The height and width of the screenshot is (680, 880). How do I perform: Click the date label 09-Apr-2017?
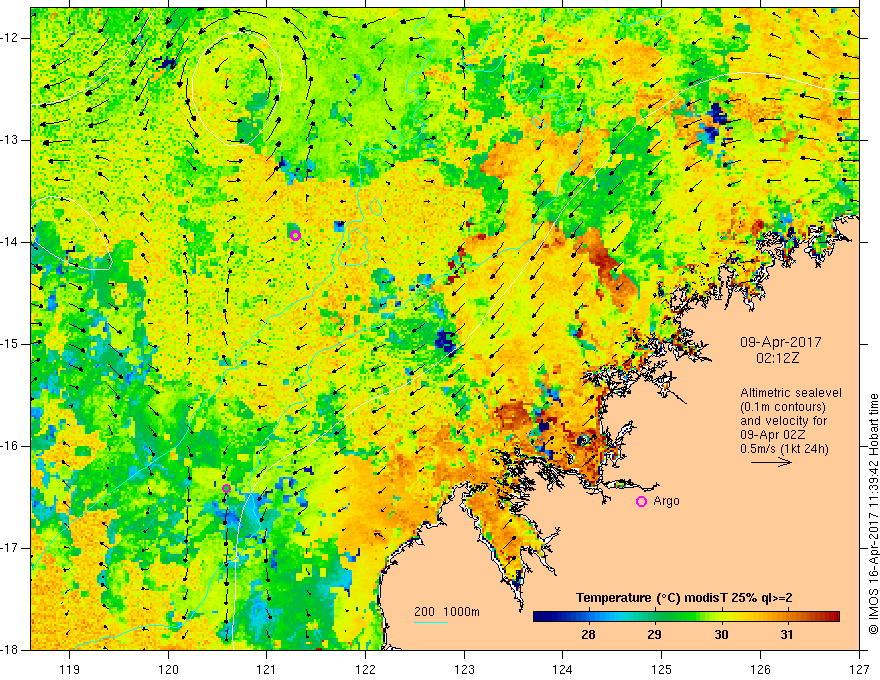(x=781, y=342)
